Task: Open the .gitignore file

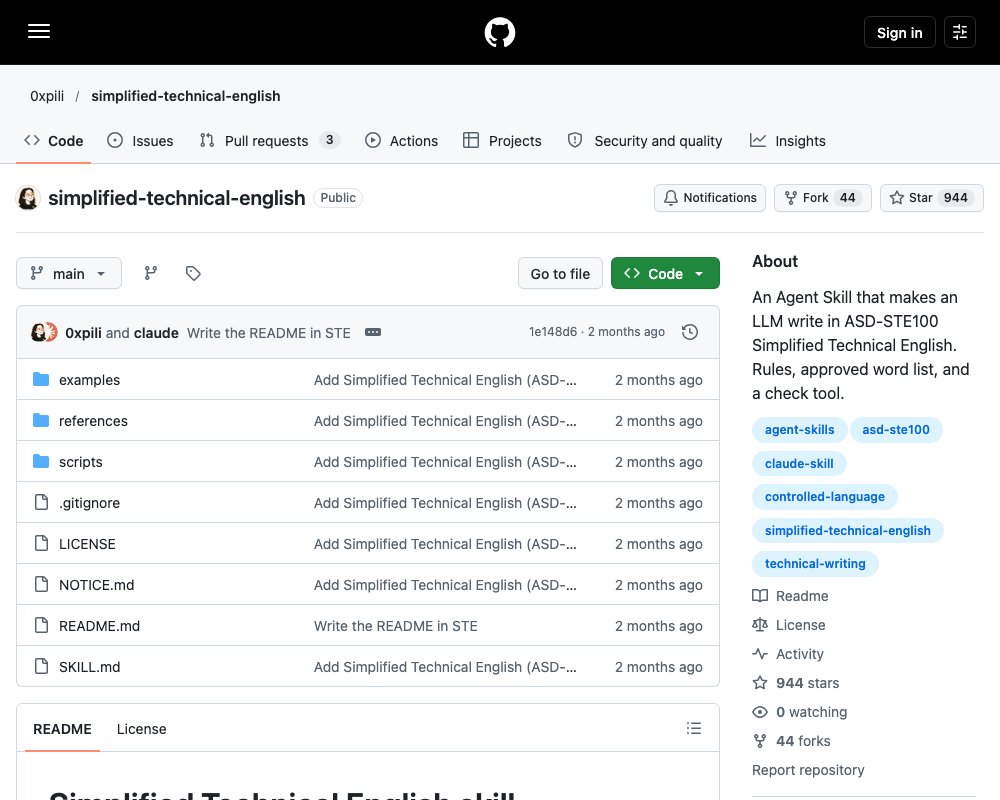Action: coord(89,503)
